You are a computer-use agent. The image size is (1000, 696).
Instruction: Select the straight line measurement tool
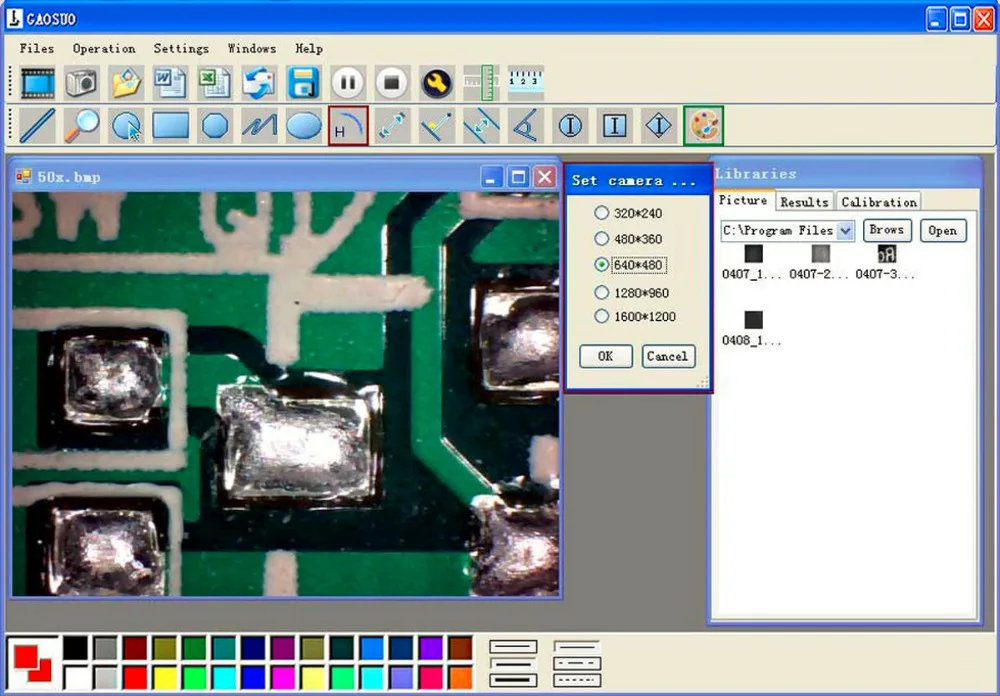pyautogui.click(x=38, y=126)
